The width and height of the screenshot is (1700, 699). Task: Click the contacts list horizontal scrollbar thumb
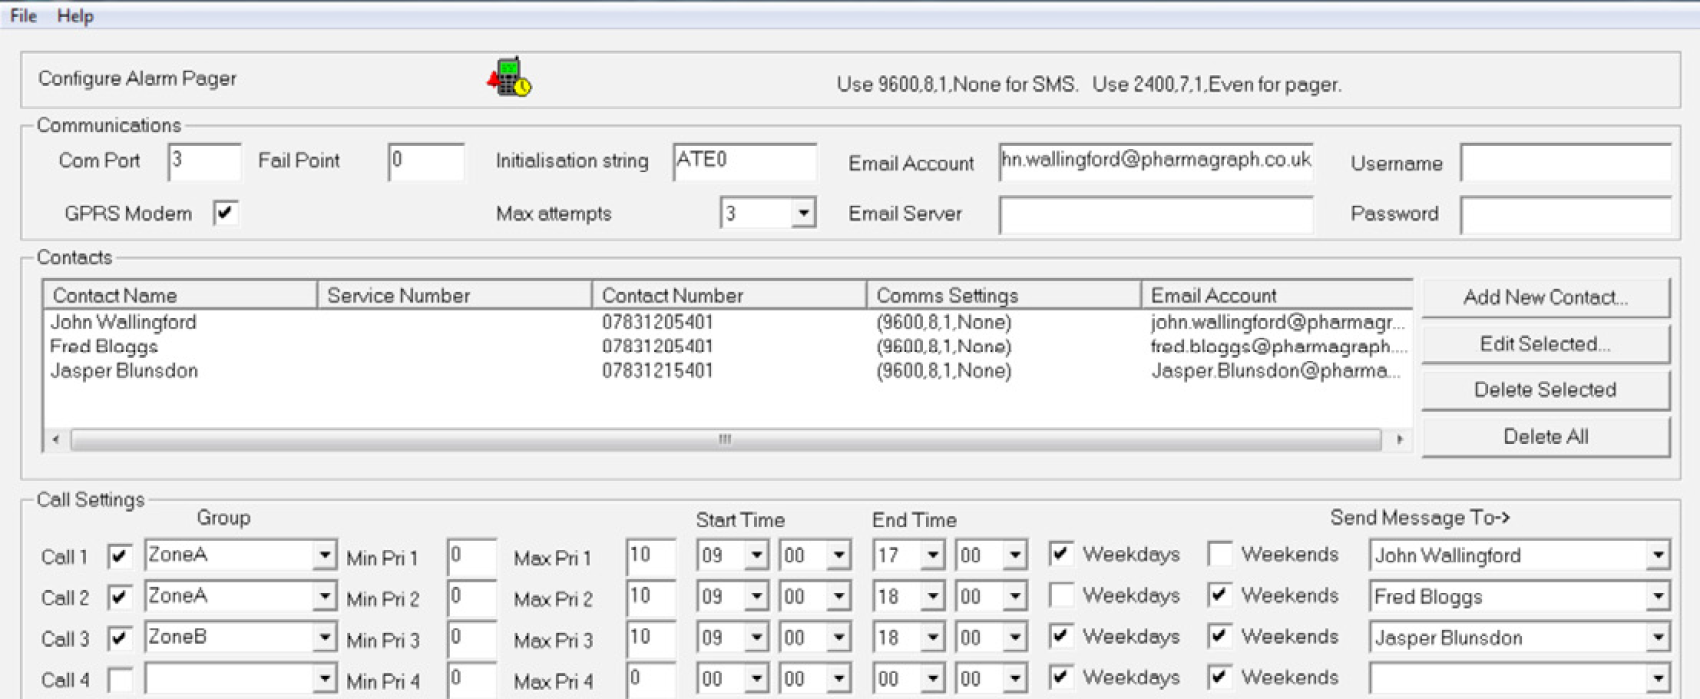pyautogui.click(x=726, y=439)
